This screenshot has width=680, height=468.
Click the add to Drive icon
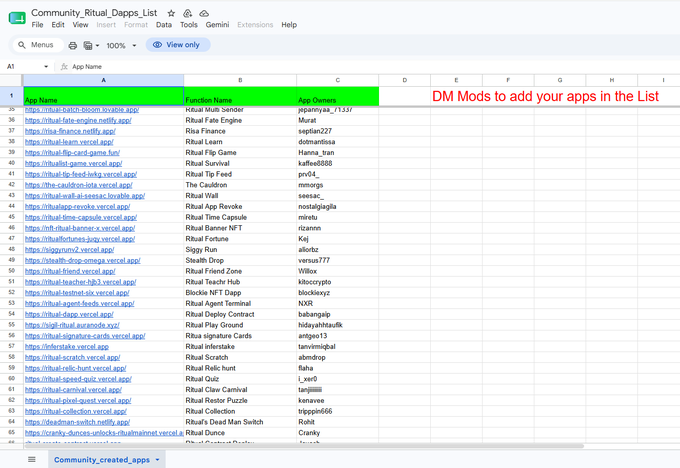click(x=187, y=13)
